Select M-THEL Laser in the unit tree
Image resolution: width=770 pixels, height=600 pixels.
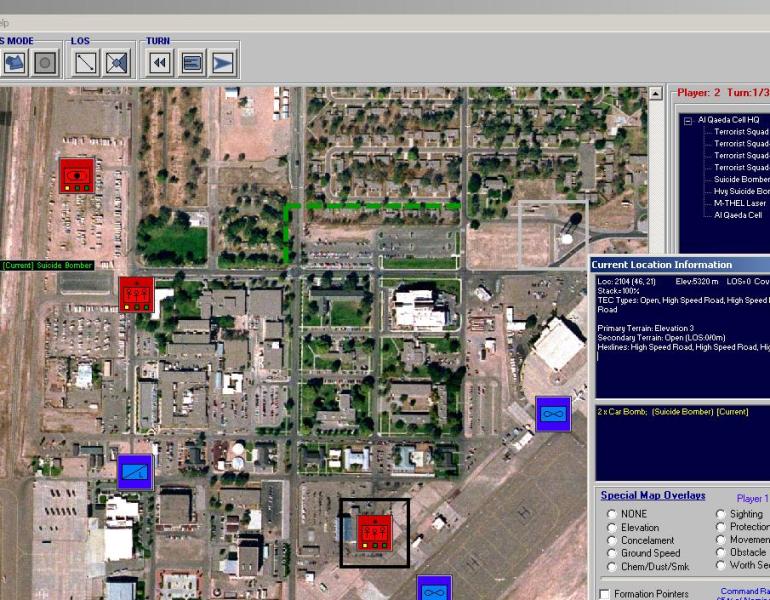[x=739, y=203]
